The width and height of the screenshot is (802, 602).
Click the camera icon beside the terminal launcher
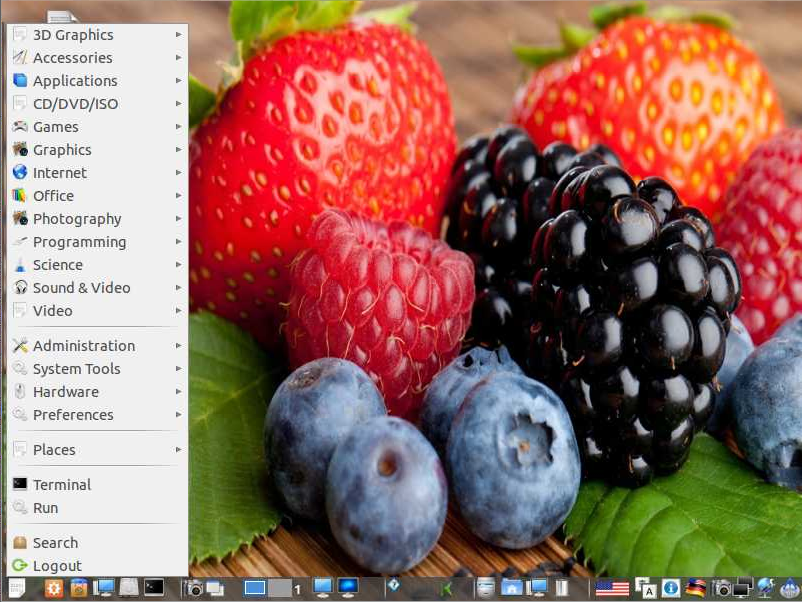[194, 589]
